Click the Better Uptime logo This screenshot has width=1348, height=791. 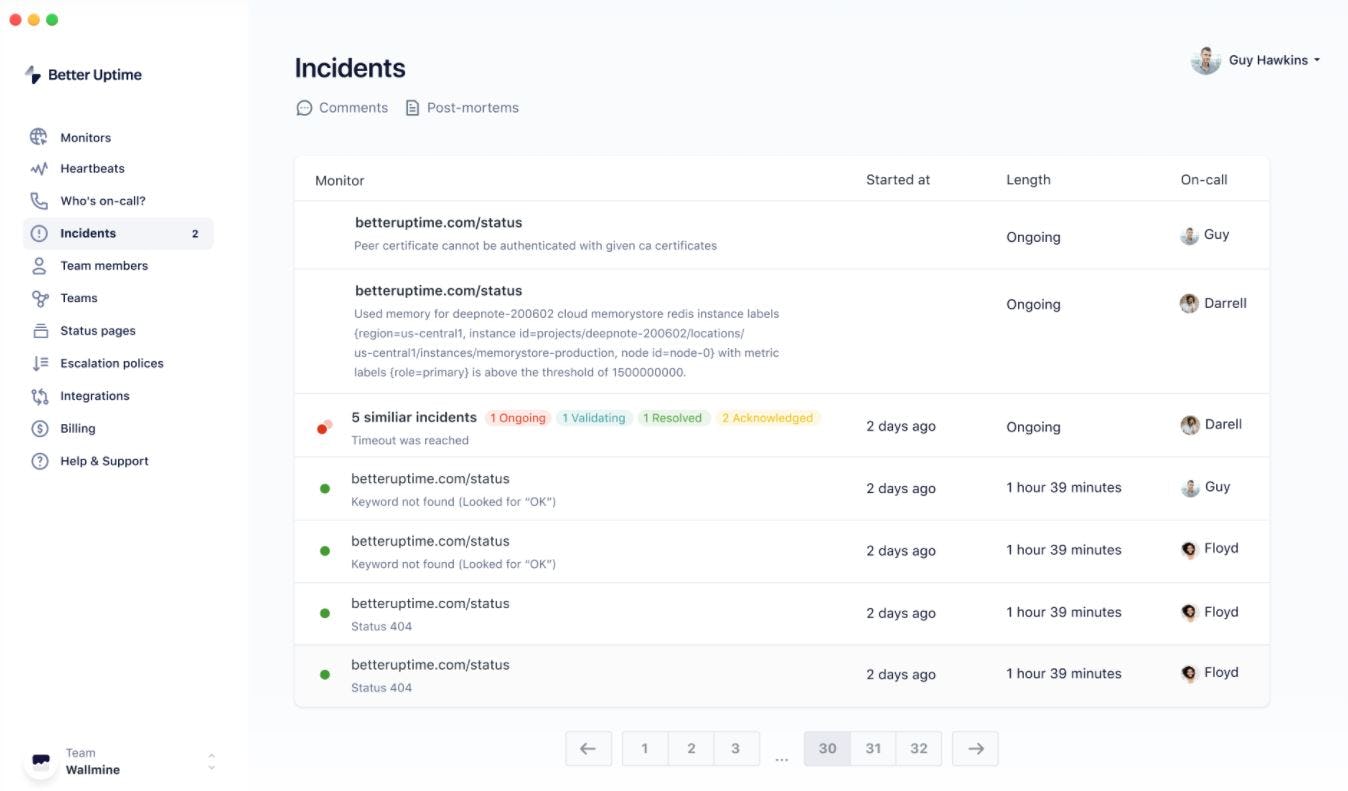84,74
